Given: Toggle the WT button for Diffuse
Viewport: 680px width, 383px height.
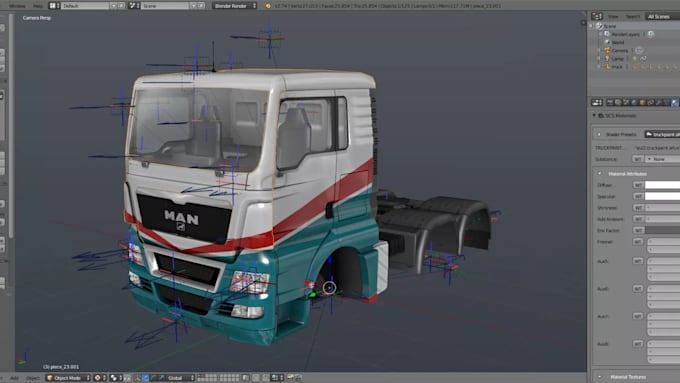Looking at the screenshot, I should tap(638, 185).
